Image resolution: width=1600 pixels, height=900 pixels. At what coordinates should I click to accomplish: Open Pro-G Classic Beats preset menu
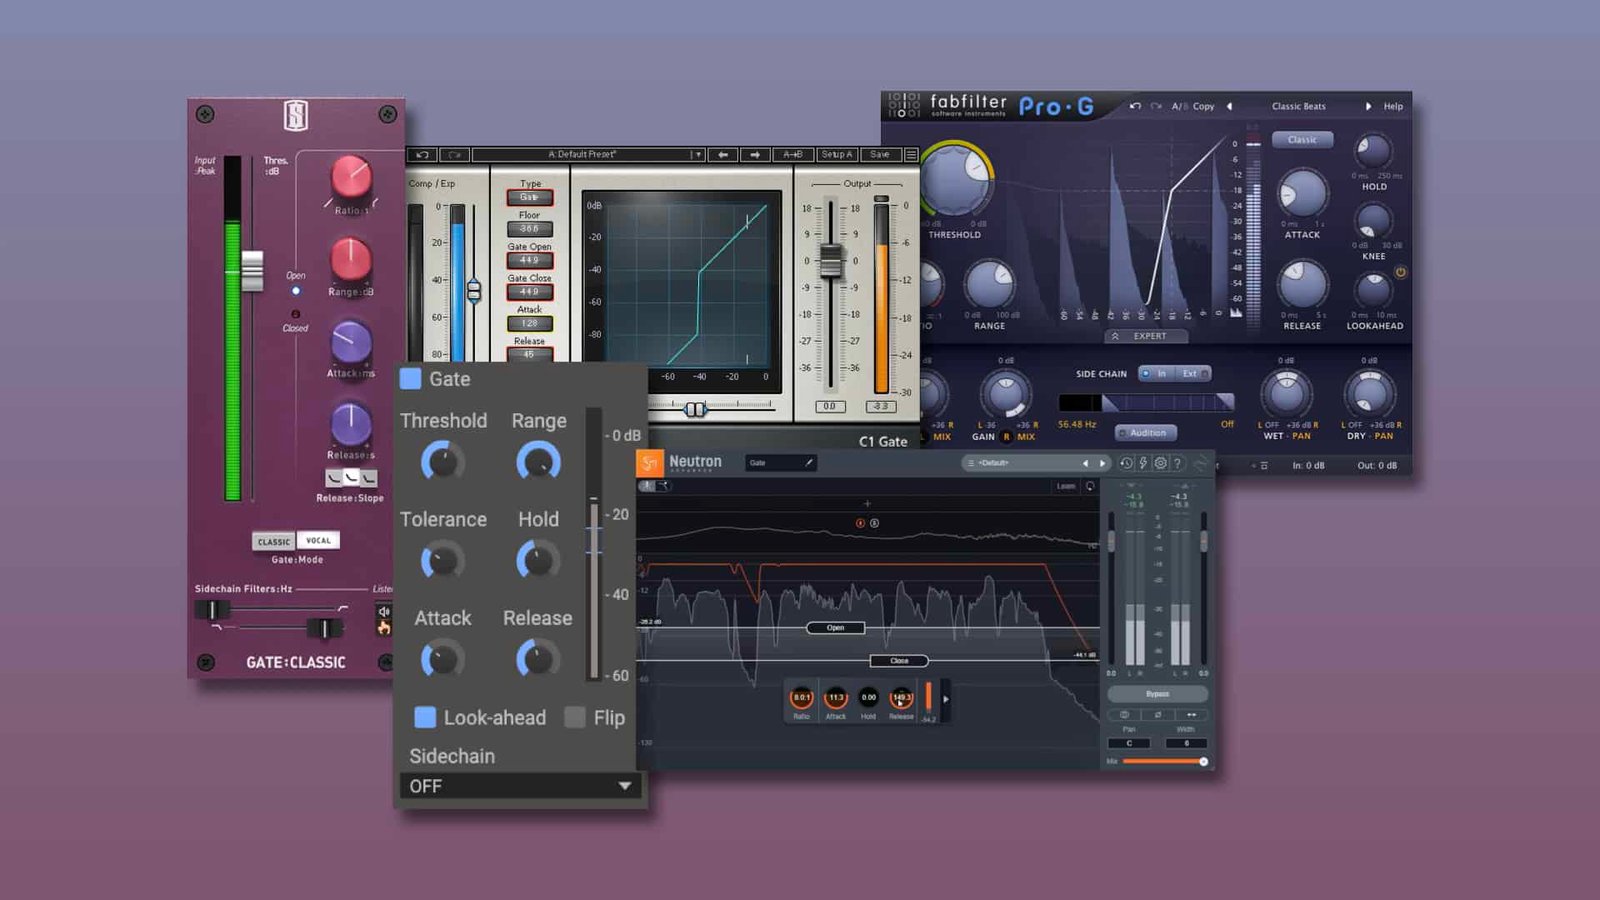click(x=1298, y=106)
